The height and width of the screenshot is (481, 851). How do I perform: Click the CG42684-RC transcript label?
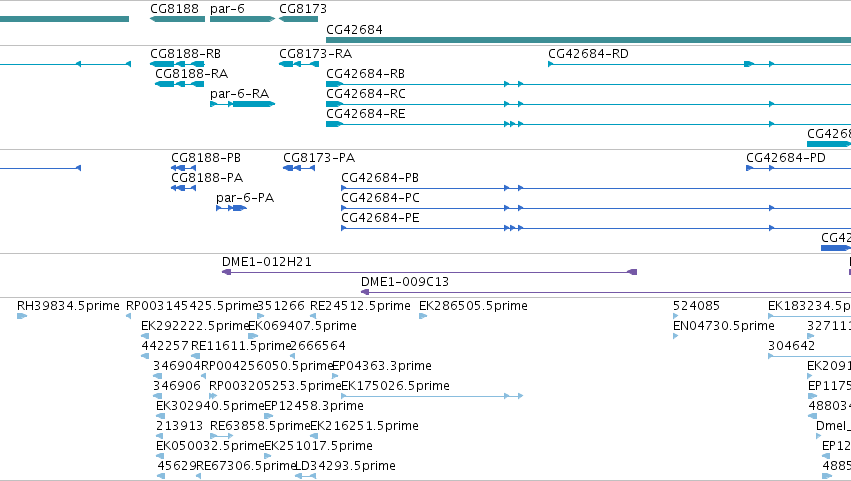pos(366,94)
